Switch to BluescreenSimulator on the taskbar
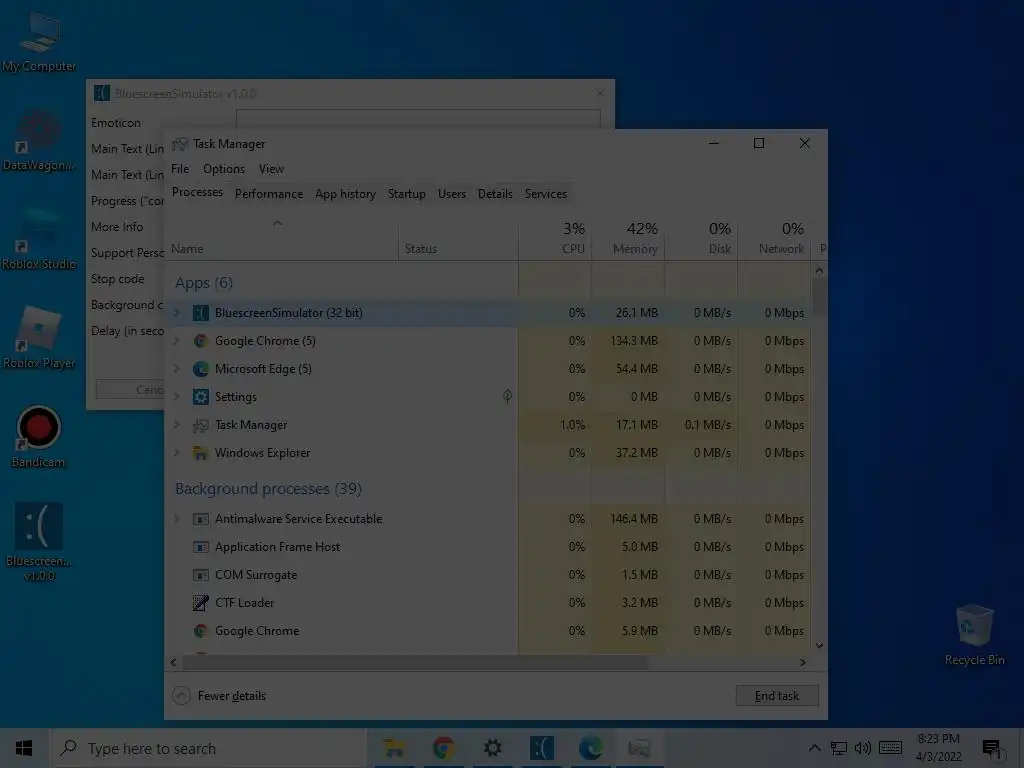 [x=541, y=748]
